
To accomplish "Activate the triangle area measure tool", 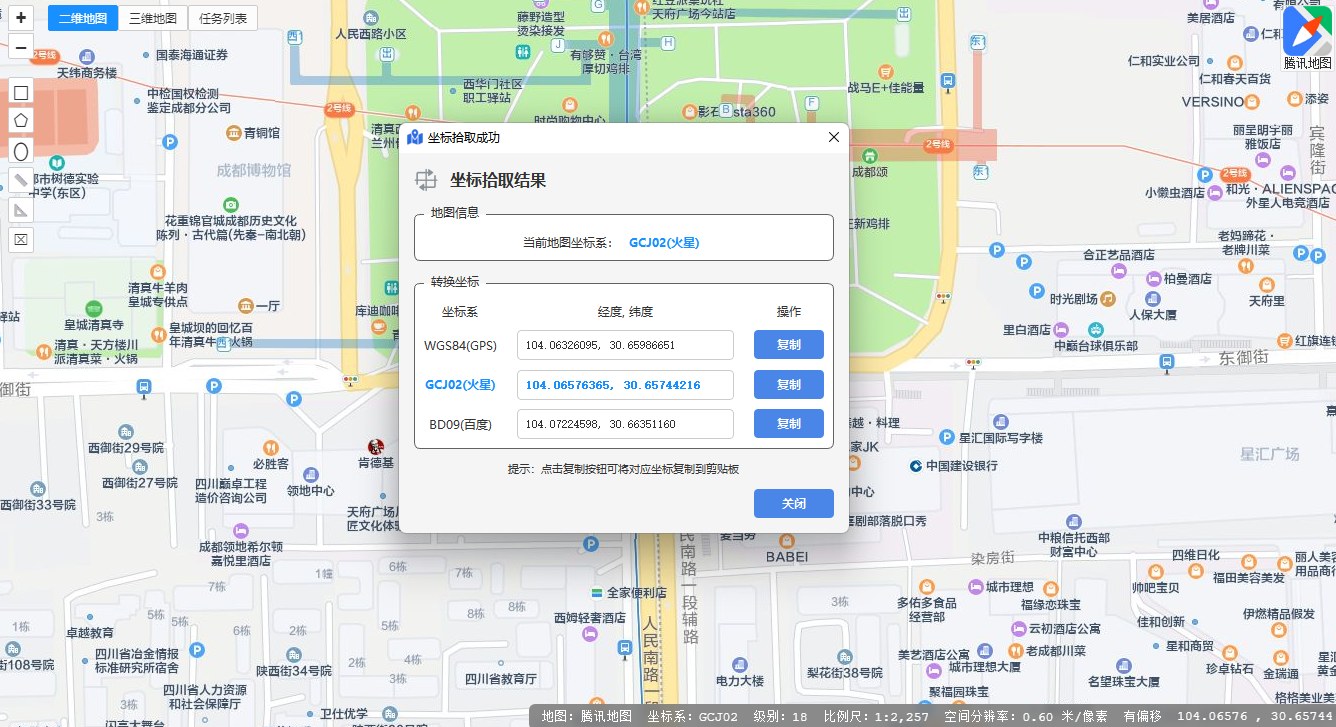I will pos(21,210).
